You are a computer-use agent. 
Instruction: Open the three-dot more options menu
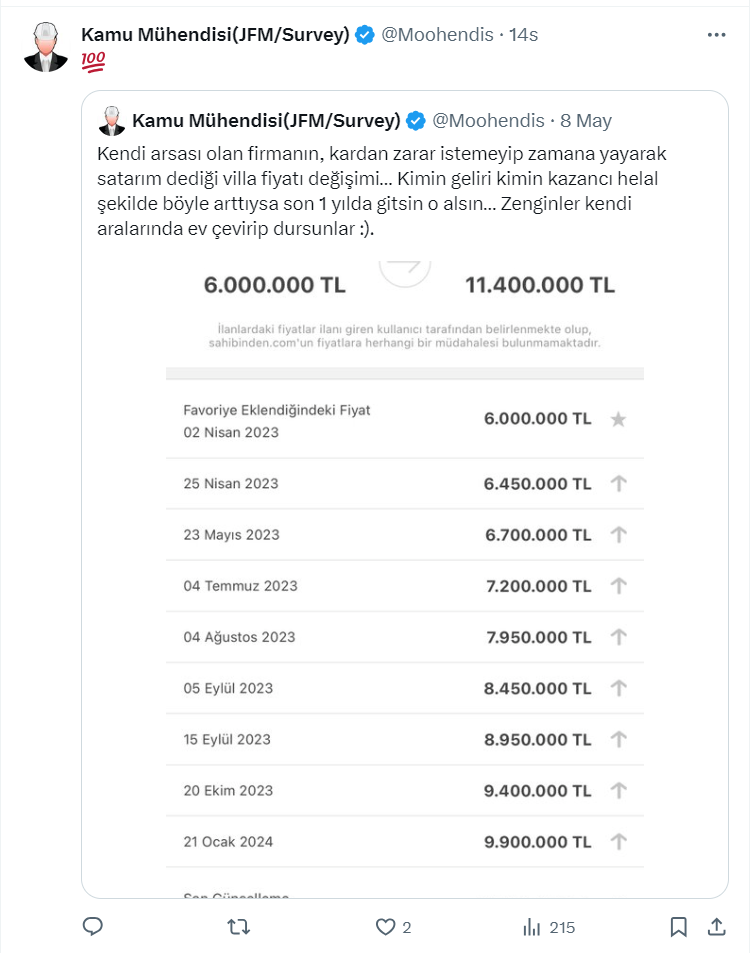(x=716, y=34)
